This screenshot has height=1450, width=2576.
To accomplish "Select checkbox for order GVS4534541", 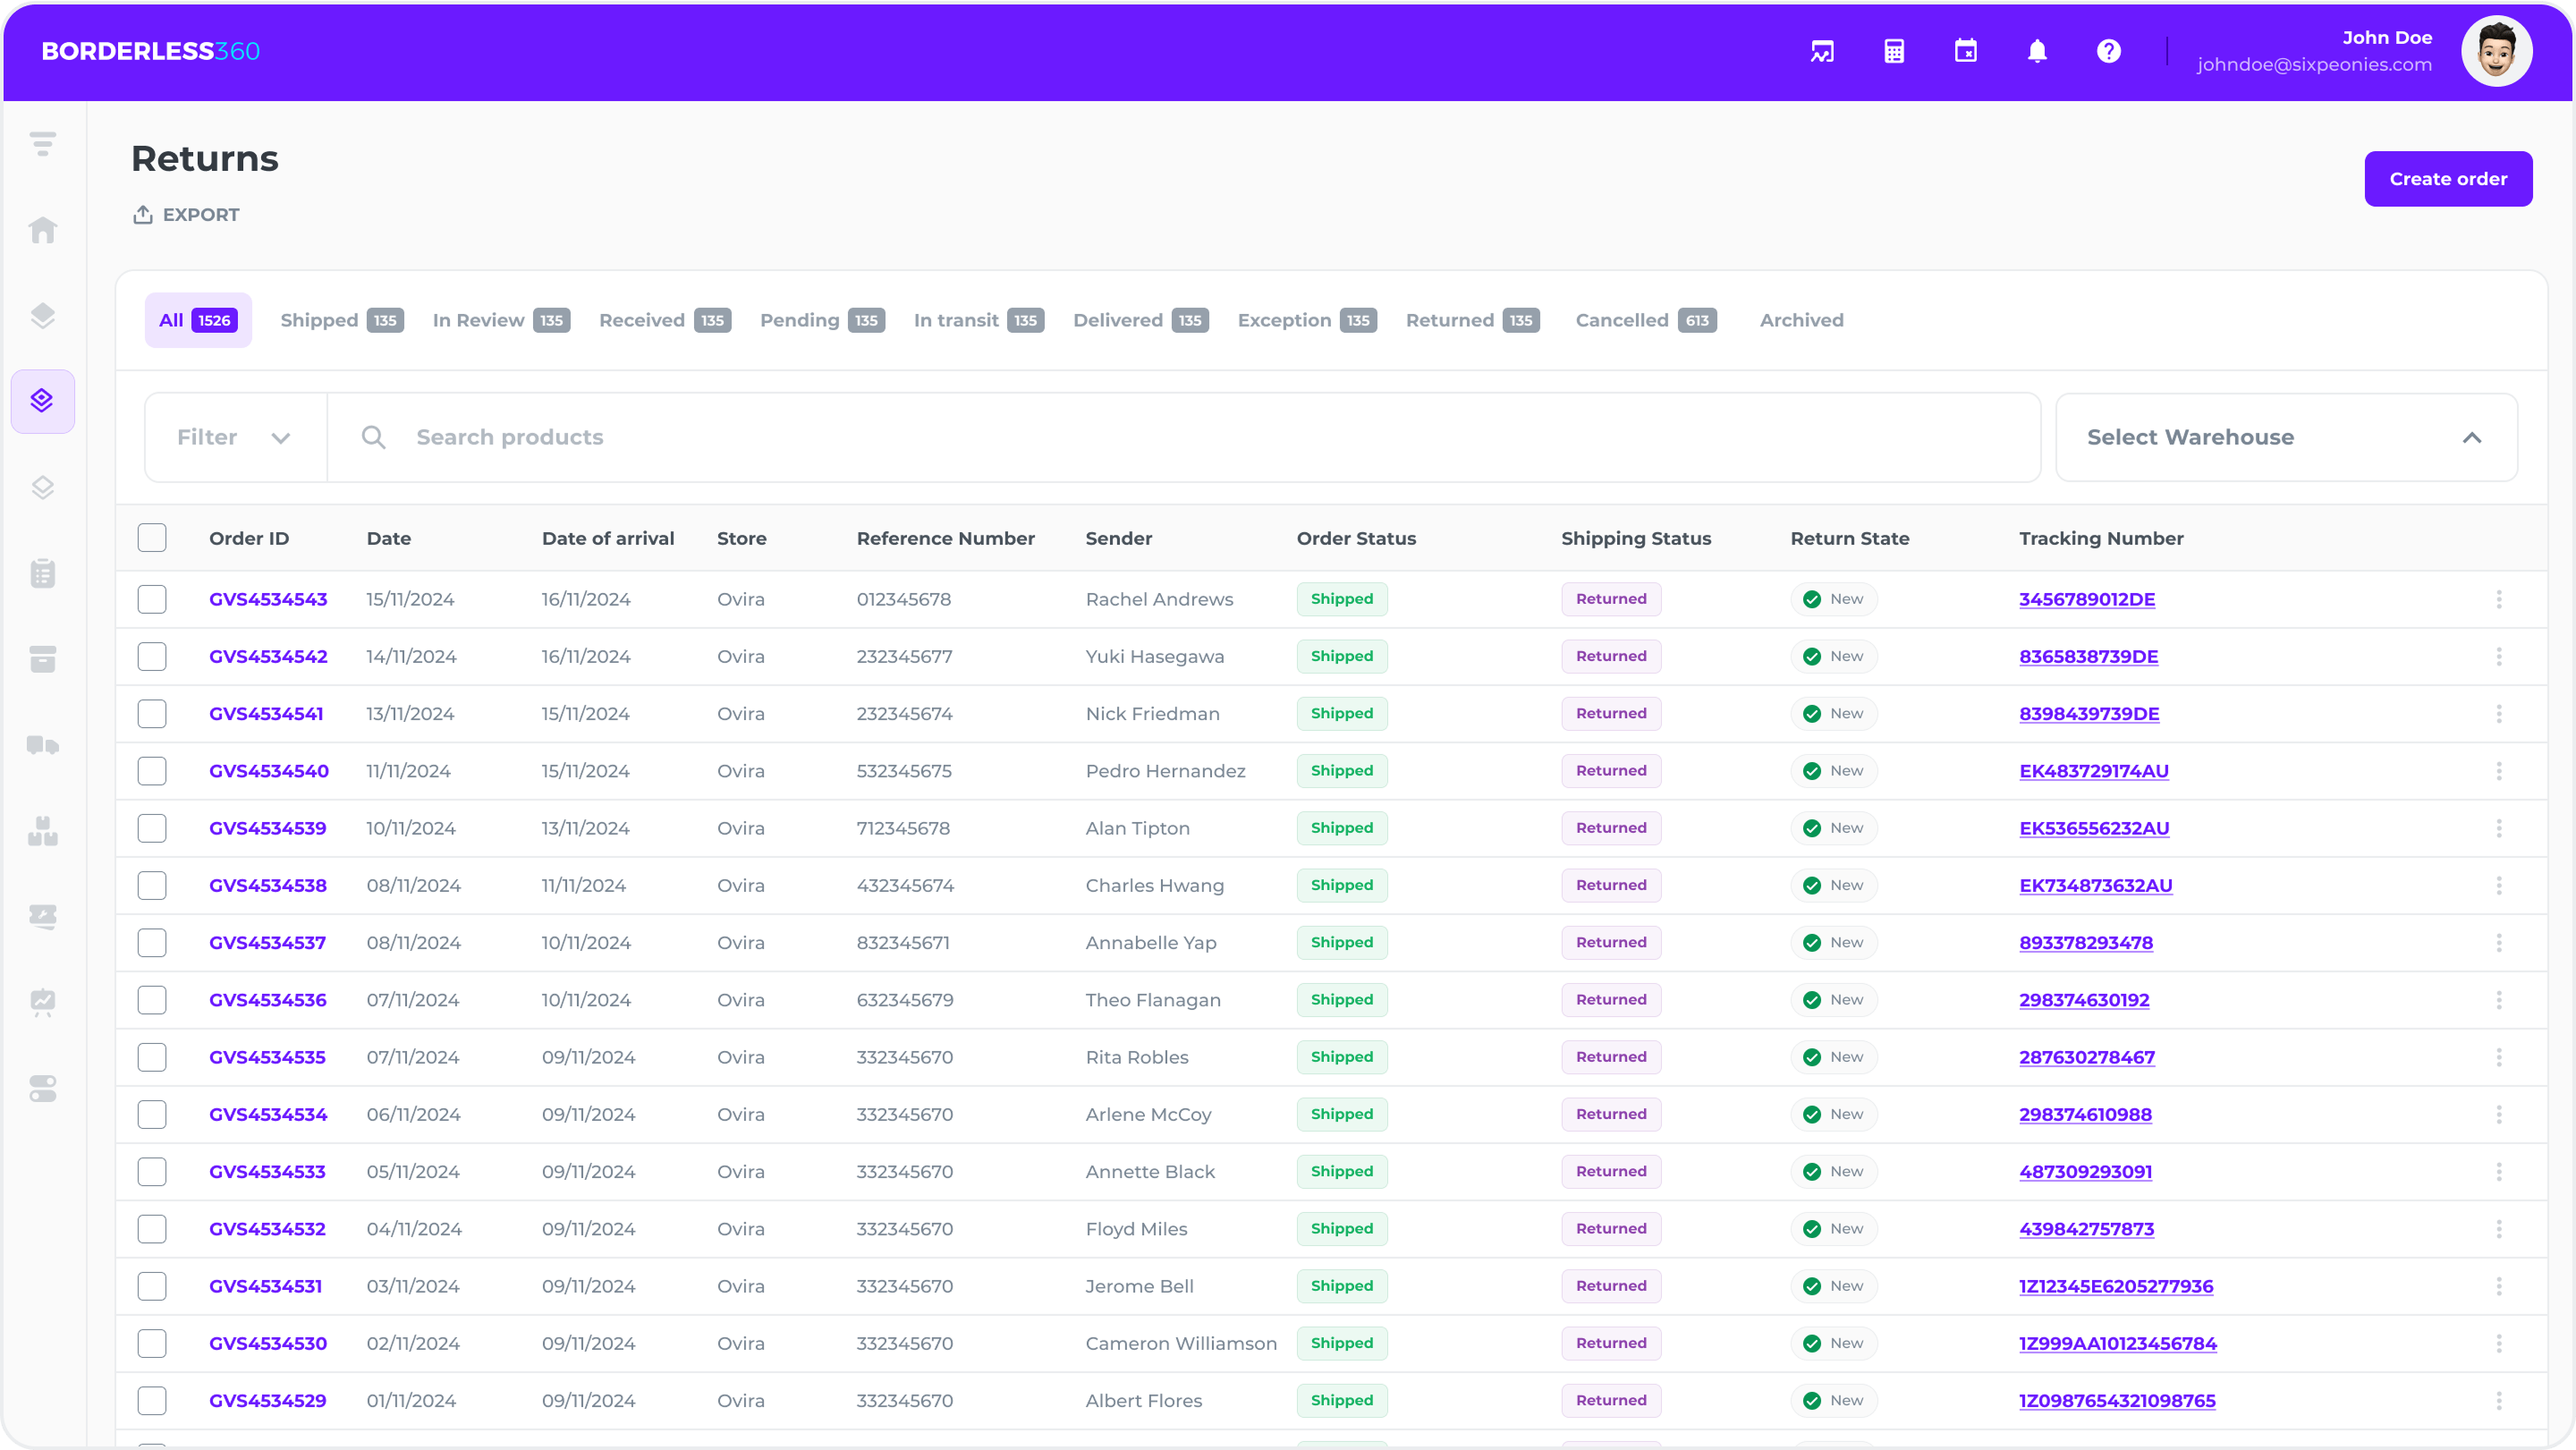I will [152, 714].
